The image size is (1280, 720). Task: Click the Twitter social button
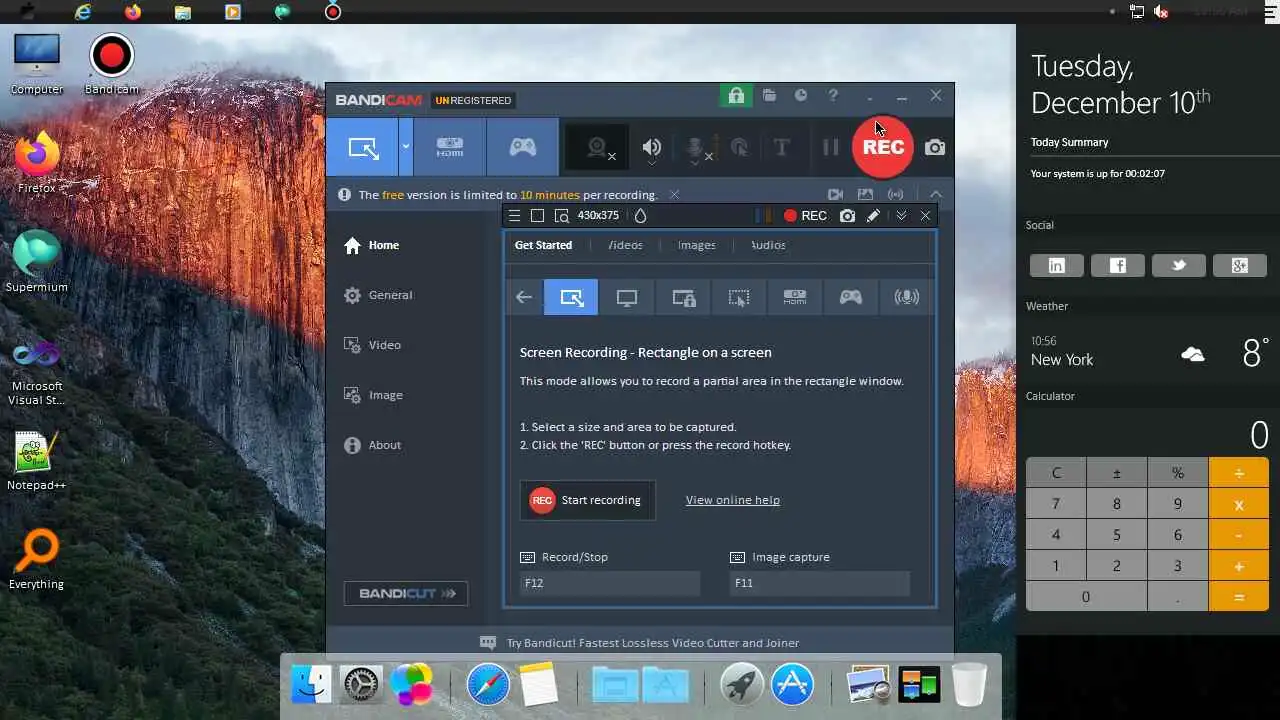(x=1179, y=265)
